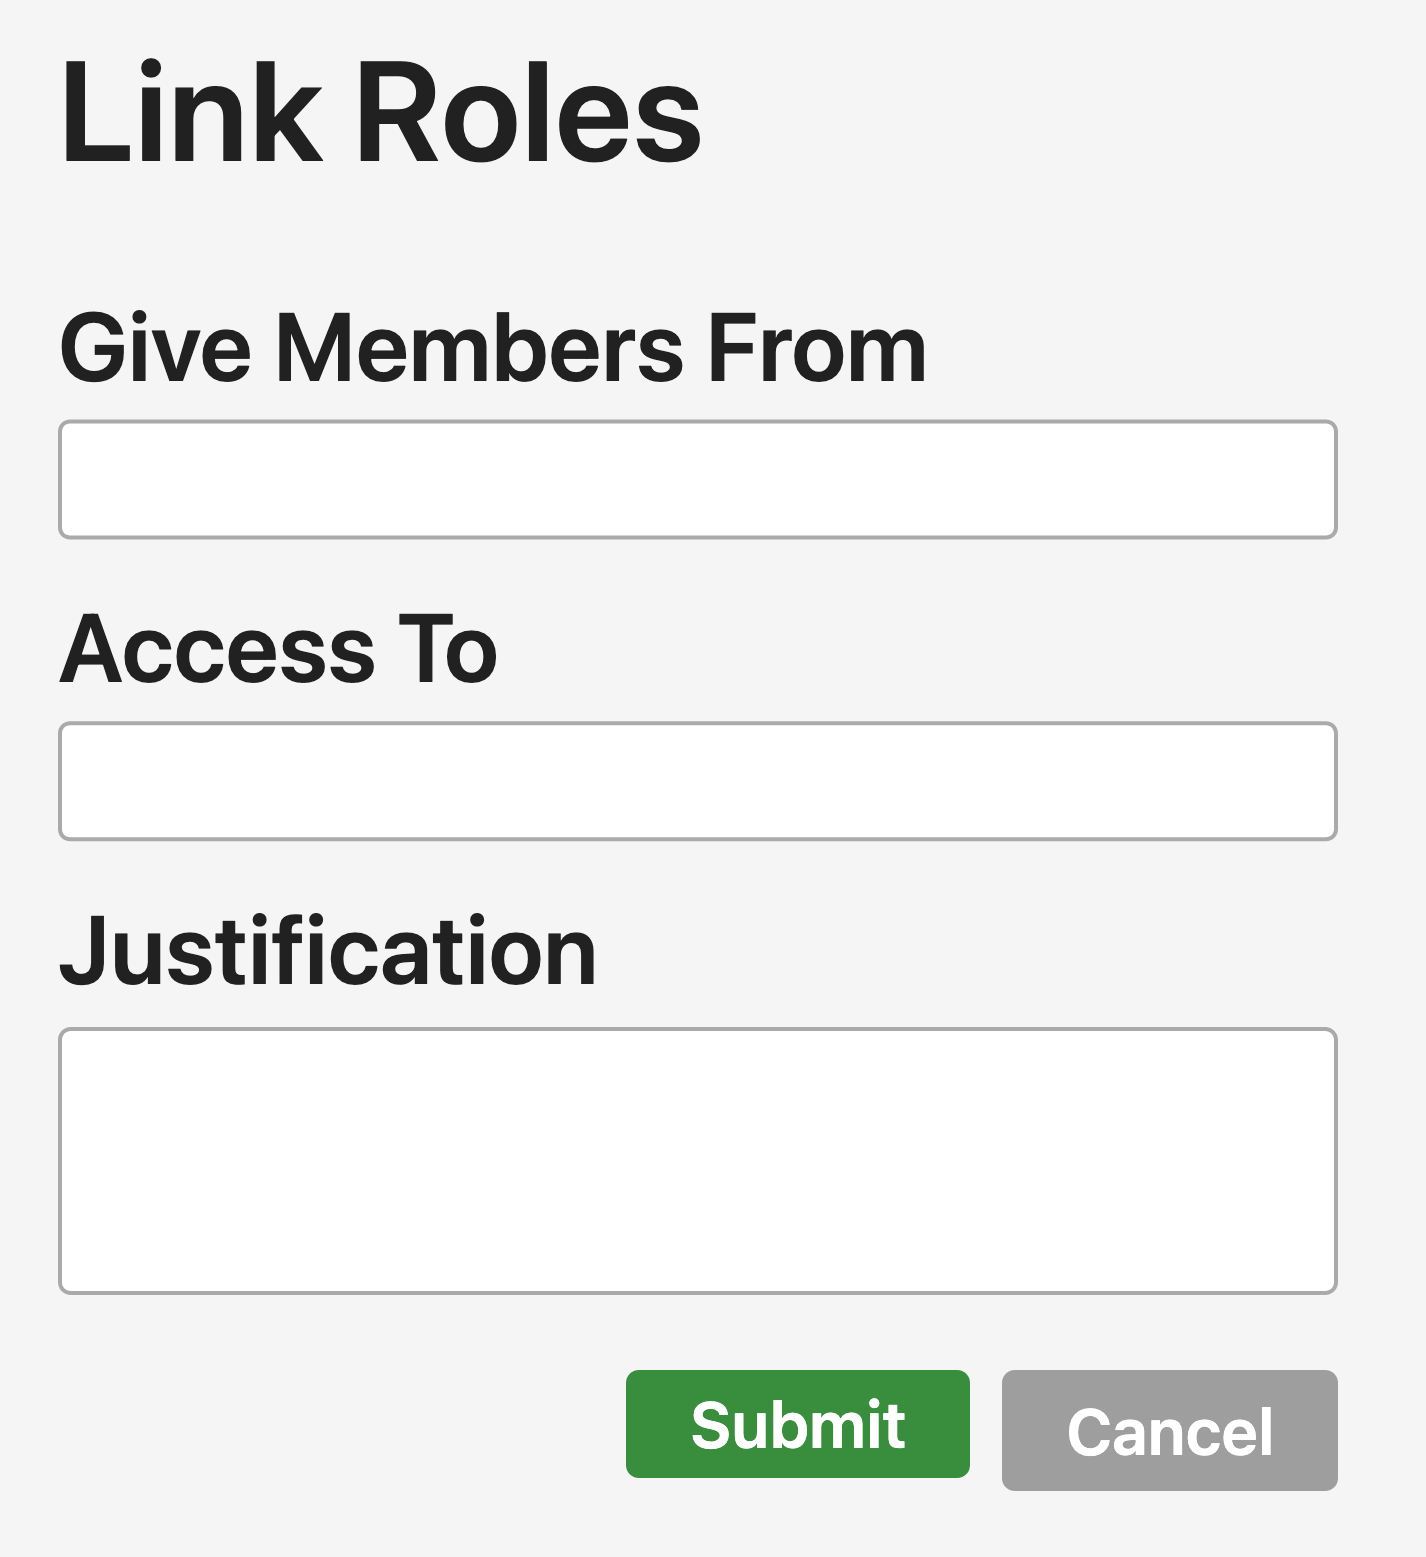Click the "Justification" label text

coord(328,951)
